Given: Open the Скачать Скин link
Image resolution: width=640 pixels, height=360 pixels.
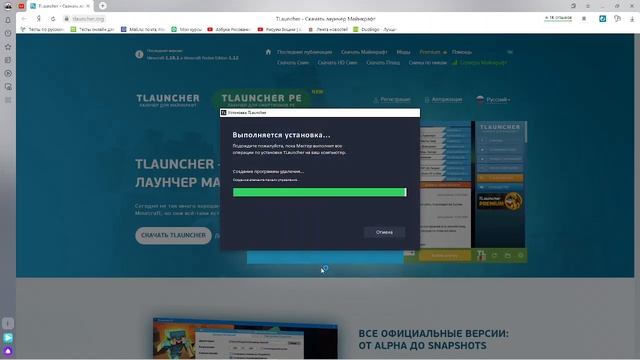Looking at the screenshot, I should coord(293,63).
